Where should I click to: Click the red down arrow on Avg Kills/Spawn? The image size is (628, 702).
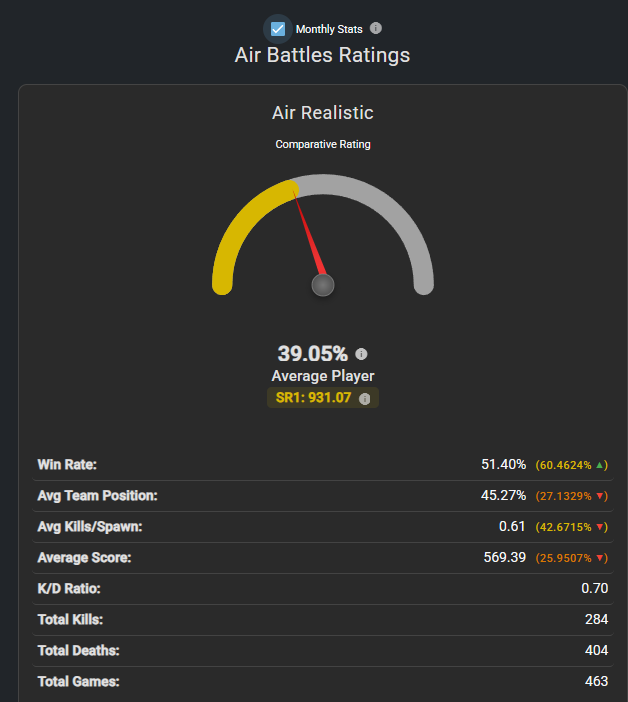tap(603, 527)
